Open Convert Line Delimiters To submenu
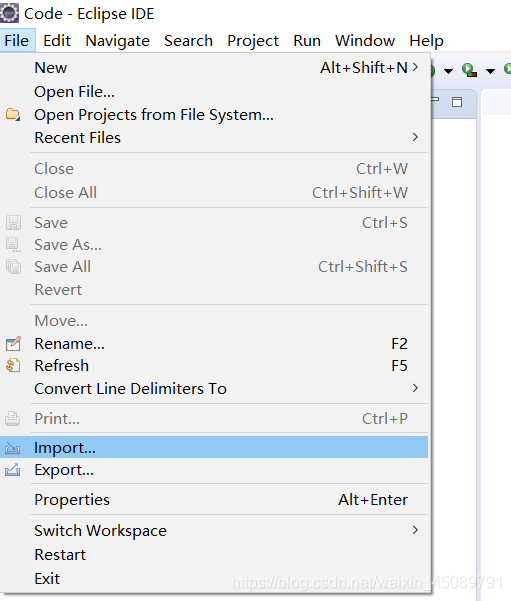Image resolution: width=511 pixels, height=601 pixels. 214,389
